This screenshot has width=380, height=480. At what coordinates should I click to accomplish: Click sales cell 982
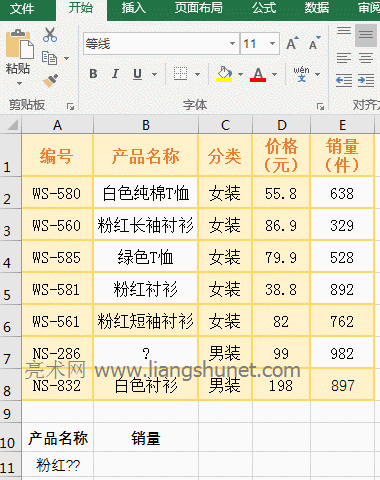pos(342,353)
